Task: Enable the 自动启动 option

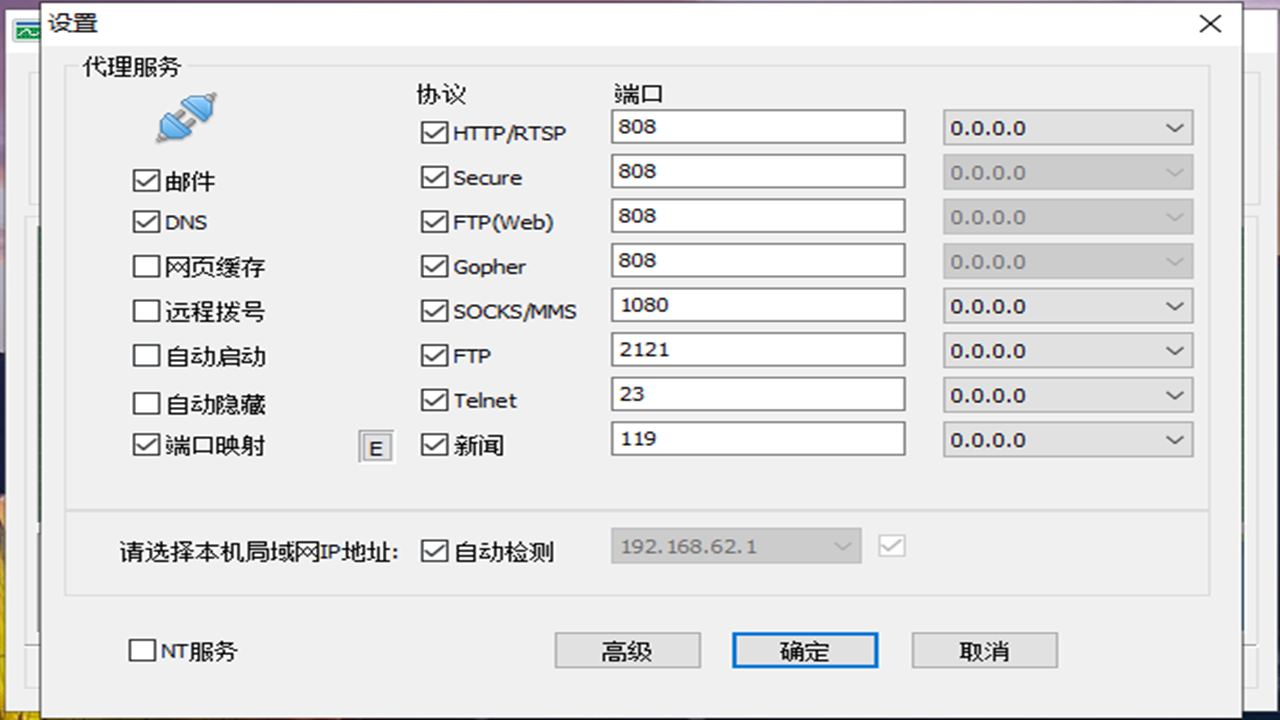Action: pyautogui.click(x=146, y=356)
